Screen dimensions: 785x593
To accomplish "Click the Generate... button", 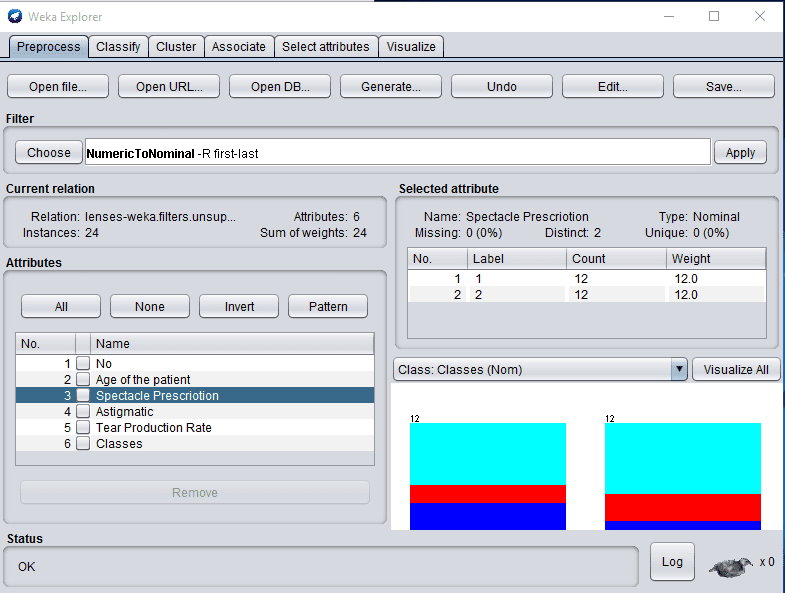I will click(391, 87).
